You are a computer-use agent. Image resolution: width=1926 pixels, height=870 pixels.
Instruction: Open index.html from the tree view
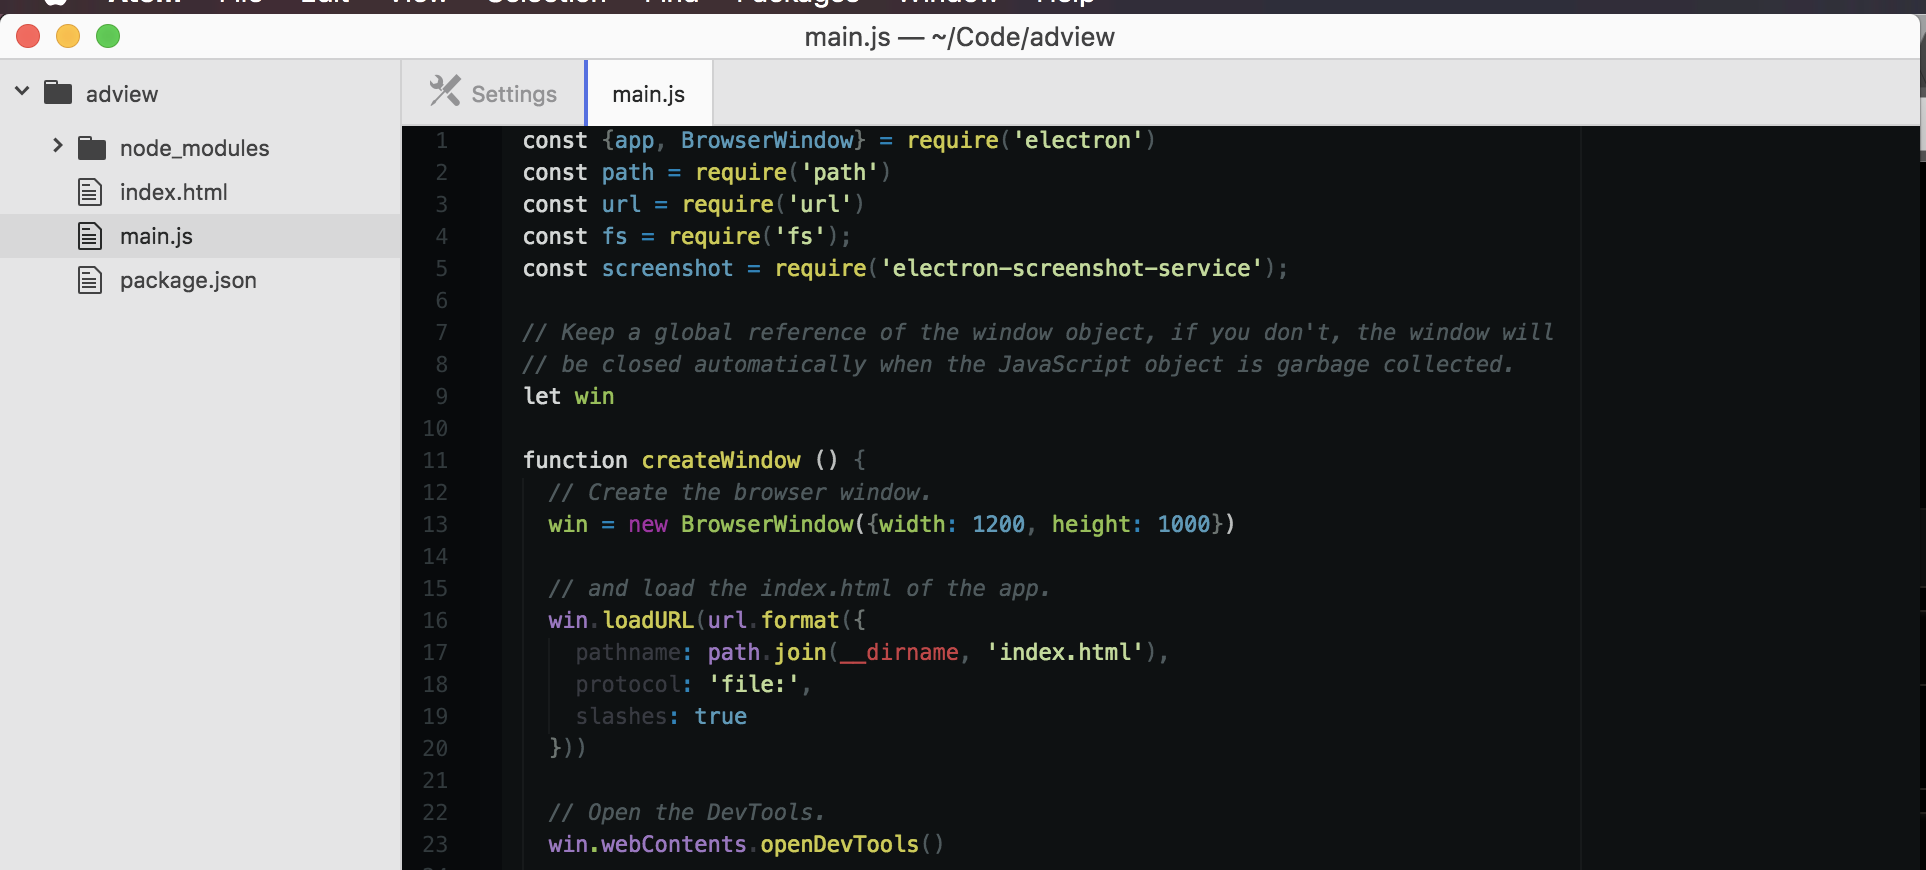point(173,192)
